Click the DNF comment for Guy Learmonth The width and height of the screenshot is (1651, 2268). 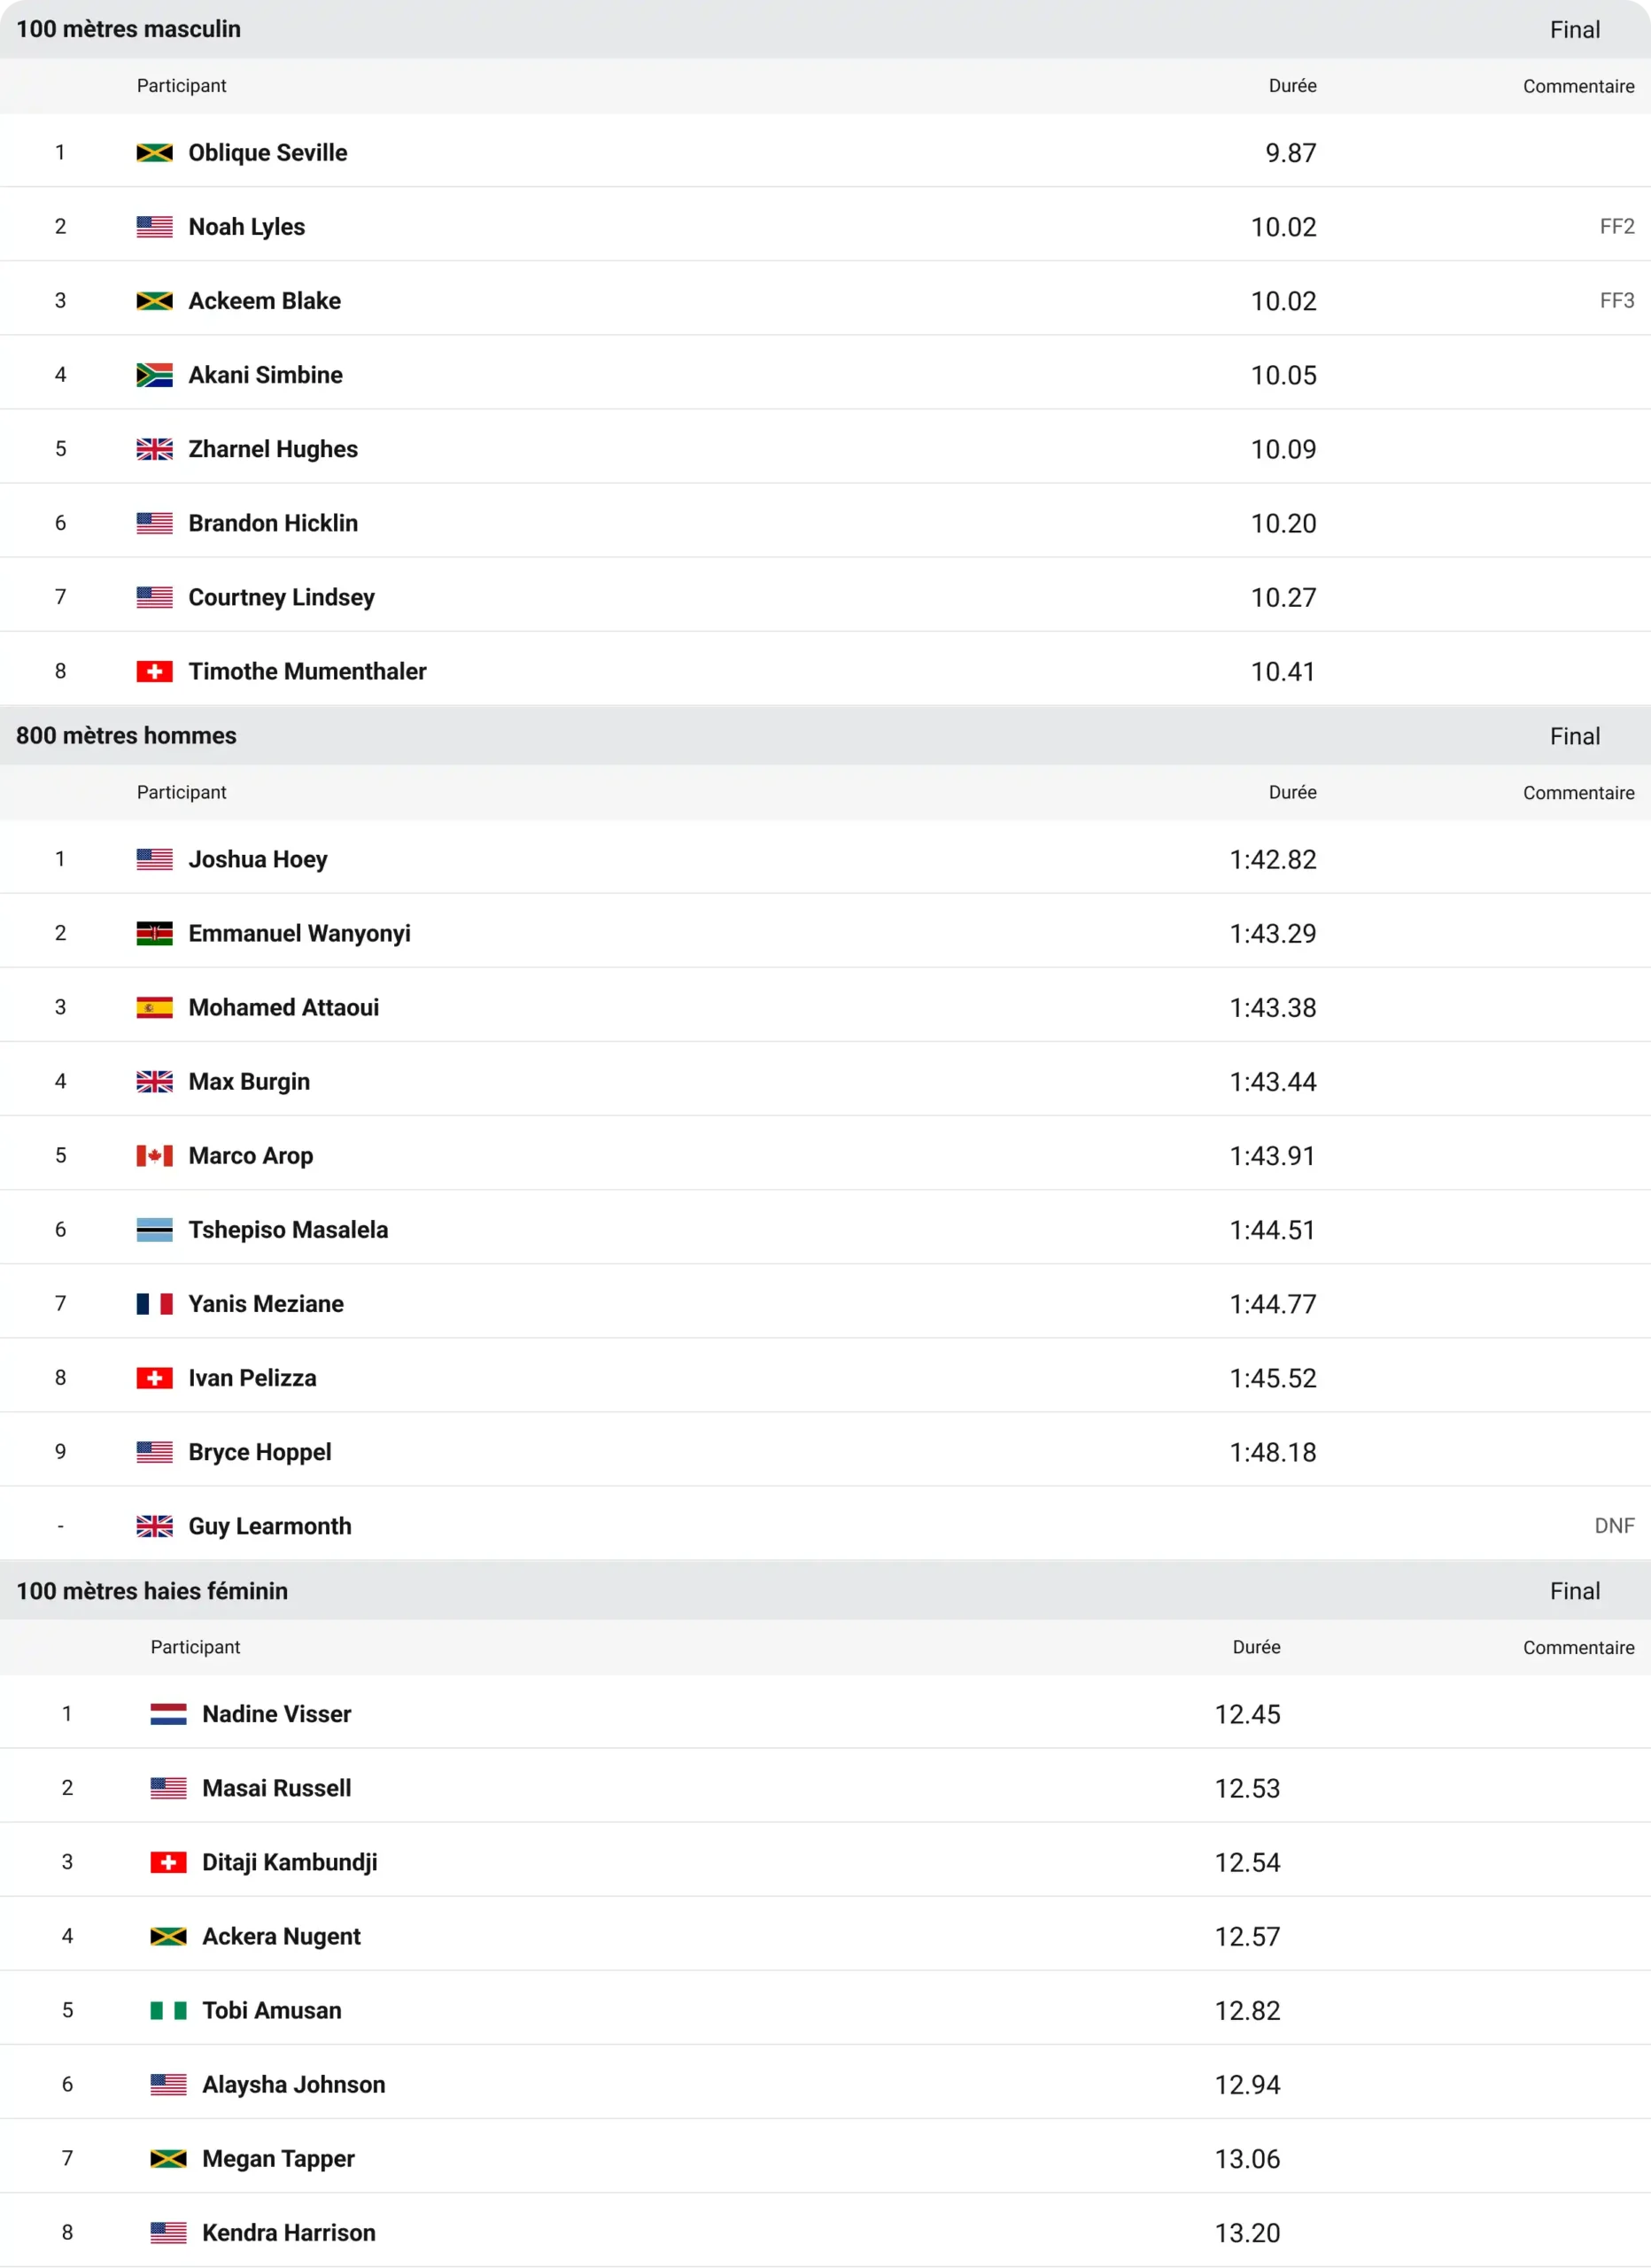[x=1614, y=1526]
